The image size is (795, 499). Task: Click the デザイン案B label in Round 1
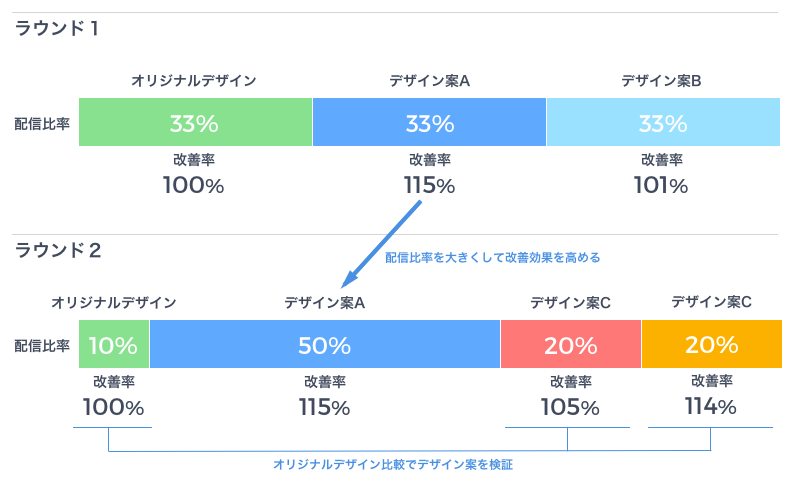click(x=661, y=81)
